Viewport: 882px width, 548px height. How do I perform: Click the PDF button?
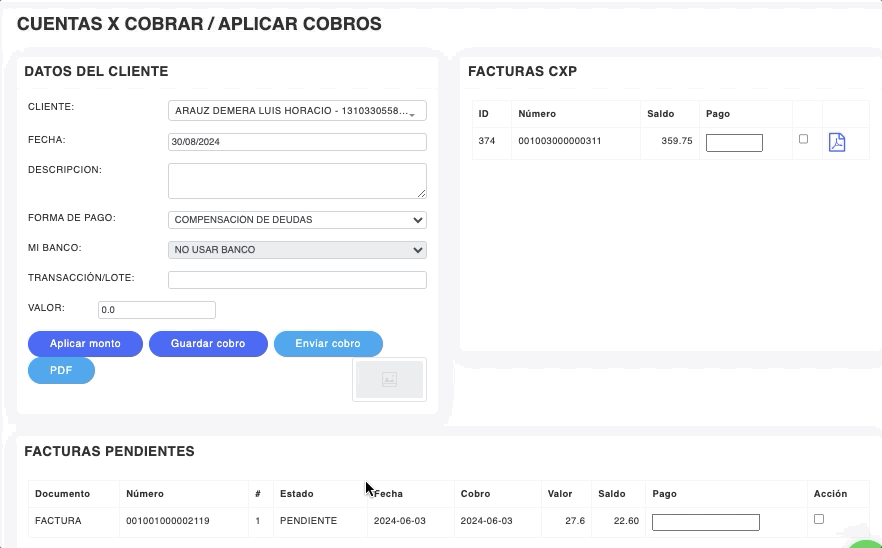61,371
